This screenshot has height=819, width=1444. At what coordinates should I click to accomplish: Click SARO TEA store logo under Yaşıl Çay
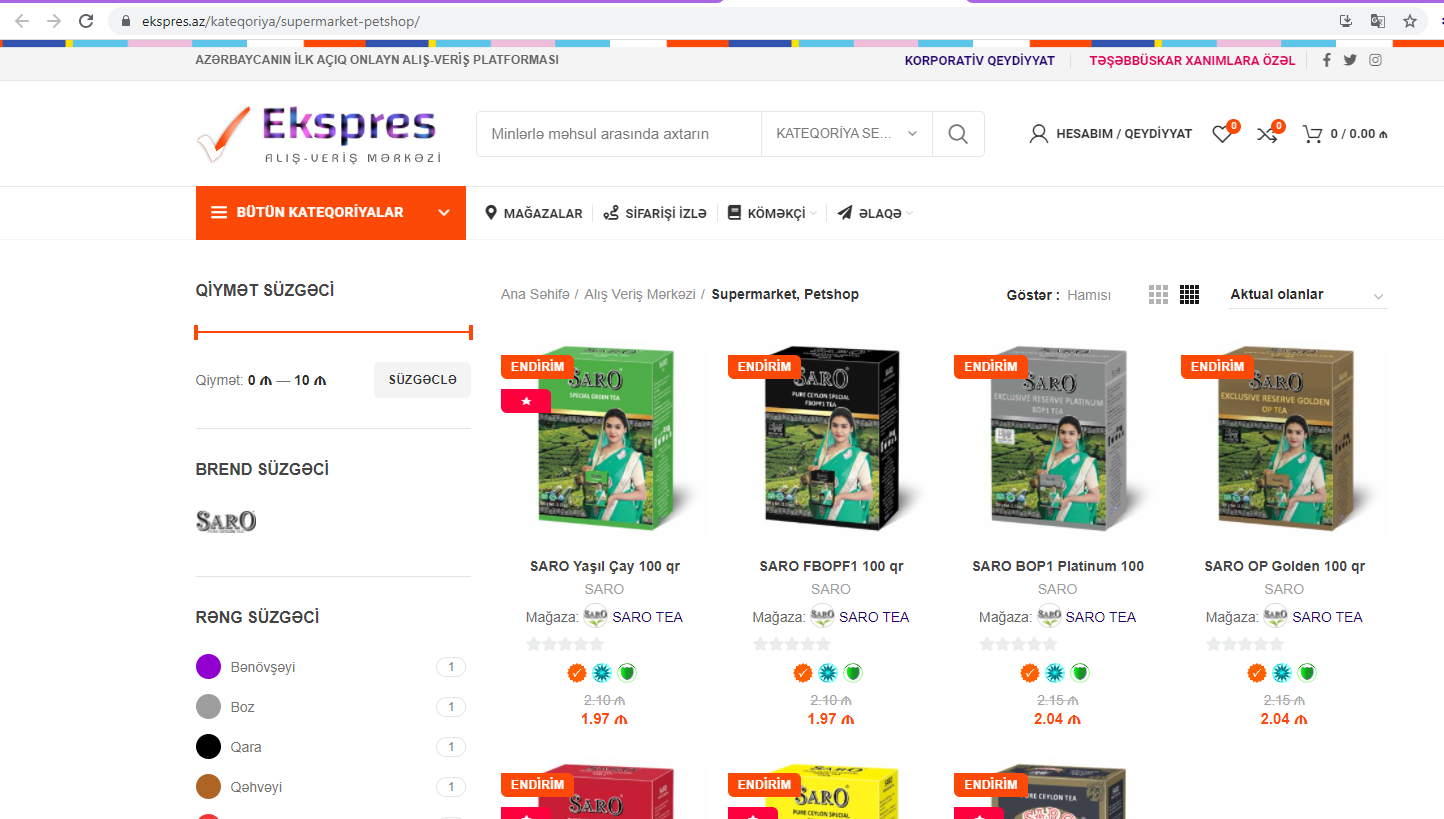click(x=595, y=617)
